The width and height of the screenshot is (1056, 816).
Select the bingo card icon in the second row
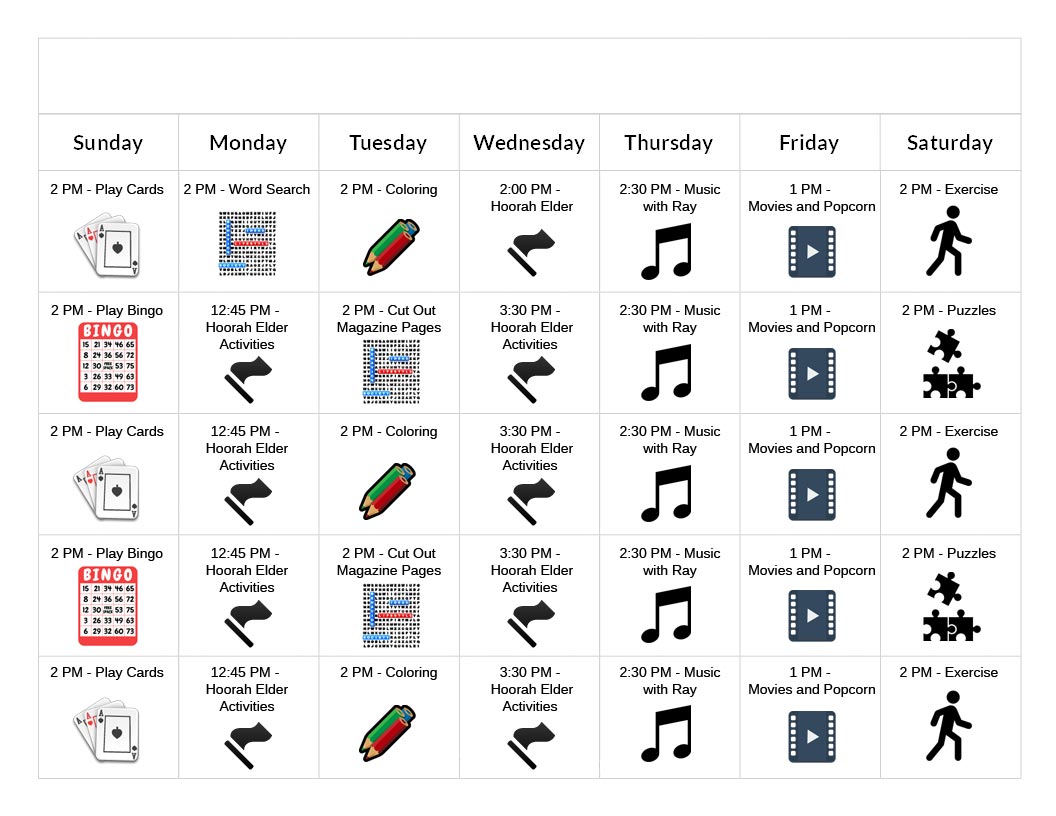click(107, 361)
